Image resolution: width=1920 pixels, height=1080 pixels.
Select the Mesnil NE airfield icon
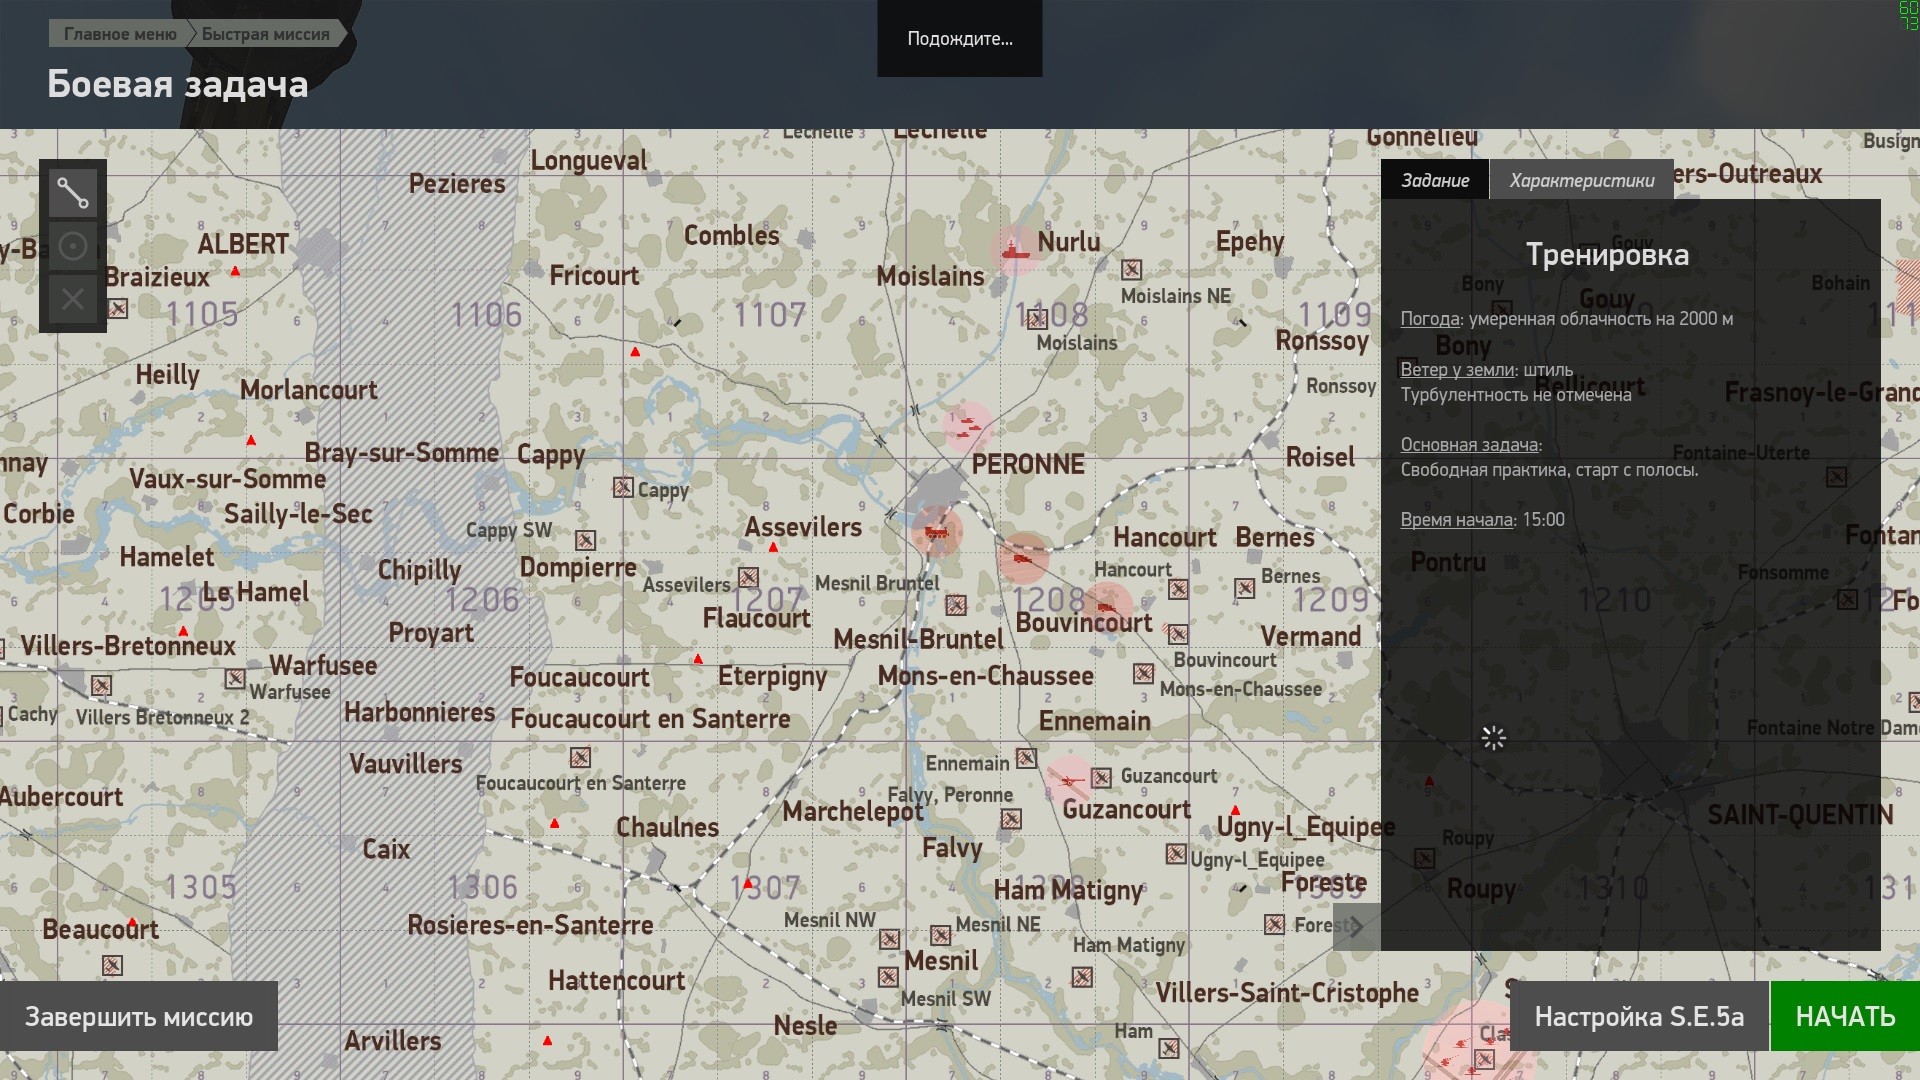[941, 935]
